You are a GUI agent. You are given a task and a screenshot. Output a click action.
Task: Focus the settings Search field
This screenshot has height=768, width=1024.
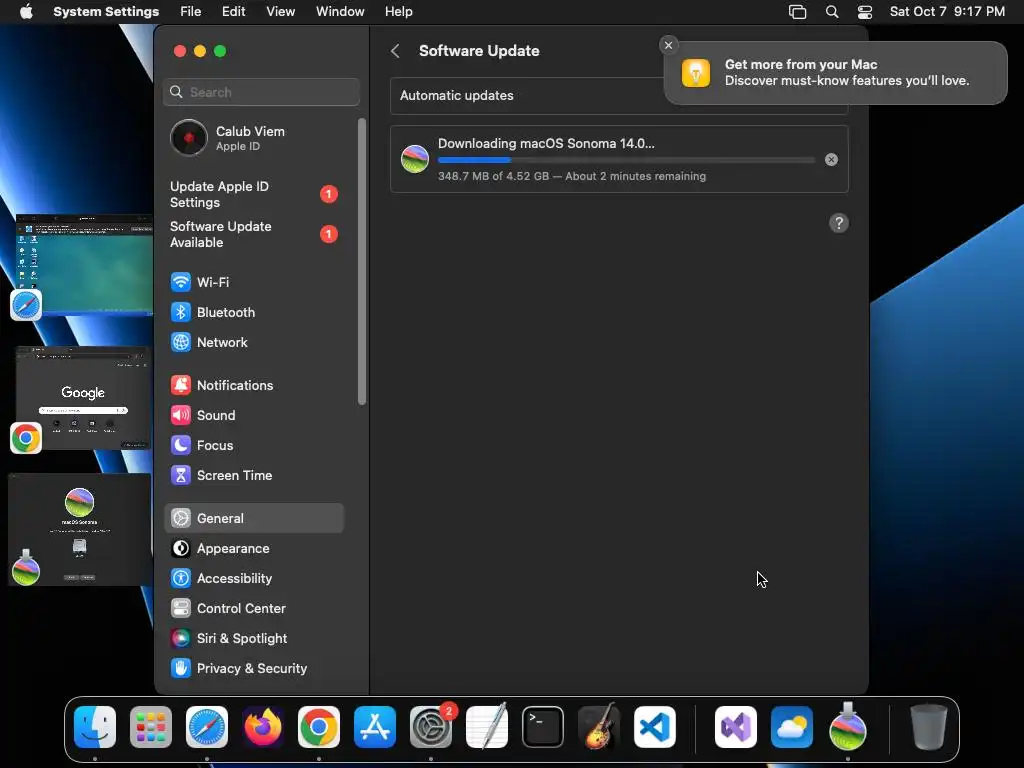(261, 92)
